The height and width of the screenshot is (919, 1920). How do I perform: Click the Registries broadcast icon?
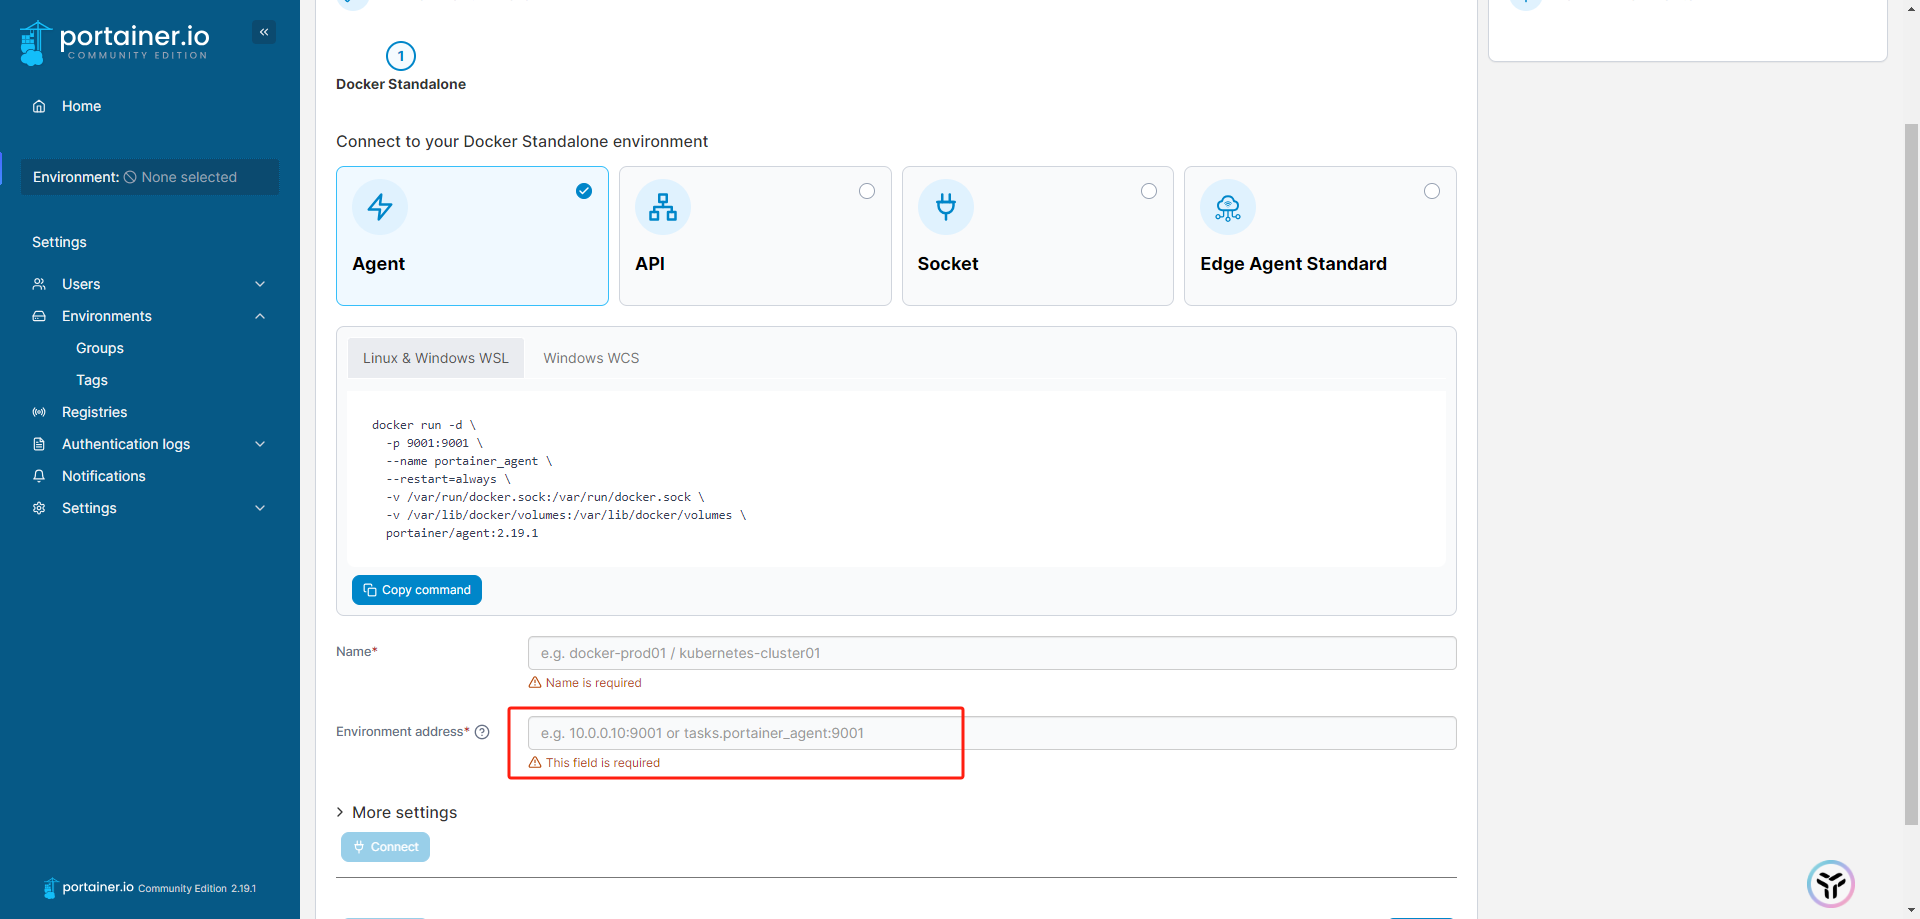coord(39,412)
